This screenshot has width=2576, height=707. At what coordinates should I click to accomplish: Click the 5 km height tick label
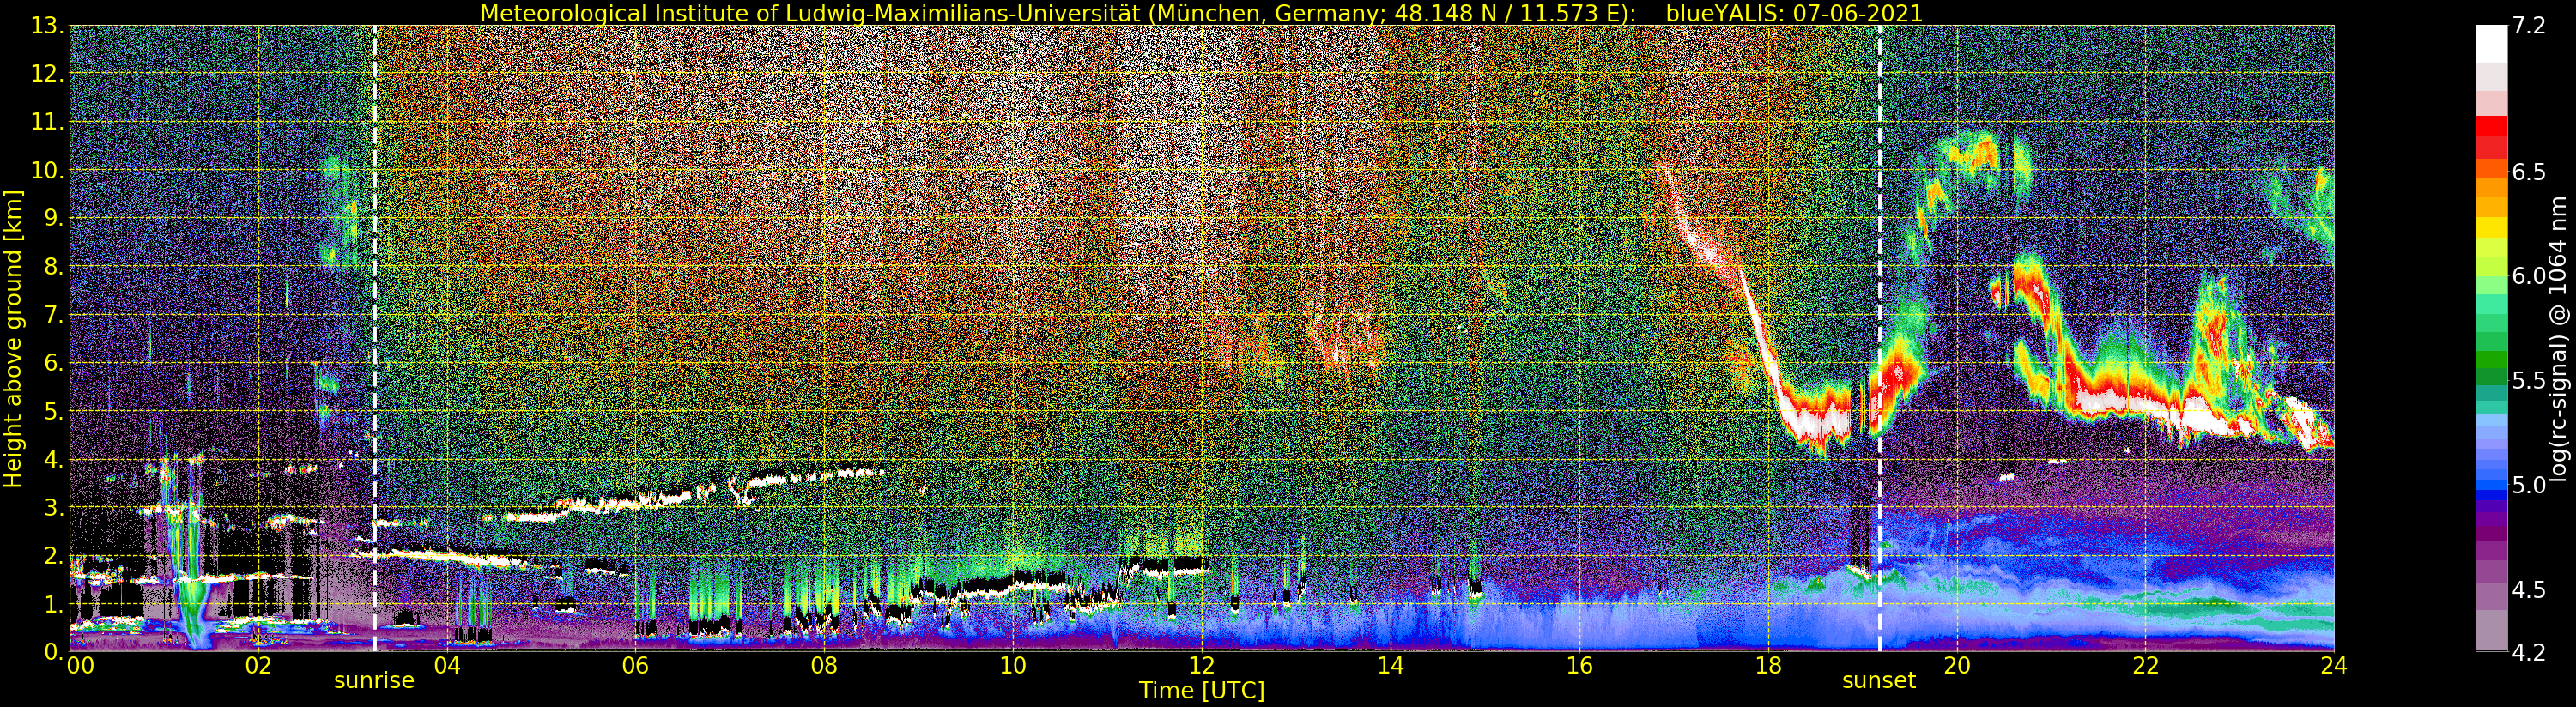56,412
